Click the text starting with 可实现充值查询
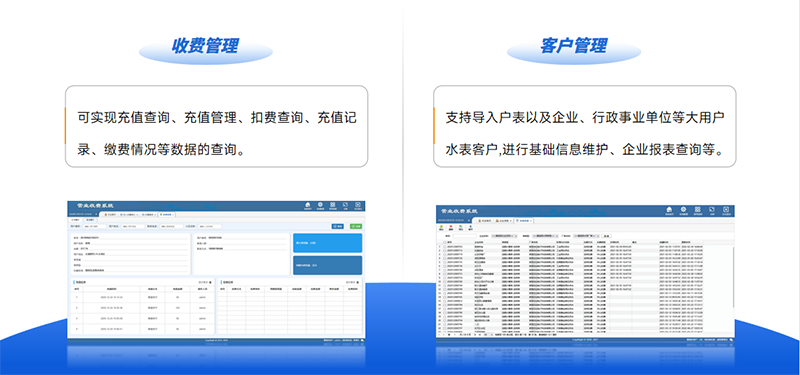The image size is (800, 375). point(217,134)
